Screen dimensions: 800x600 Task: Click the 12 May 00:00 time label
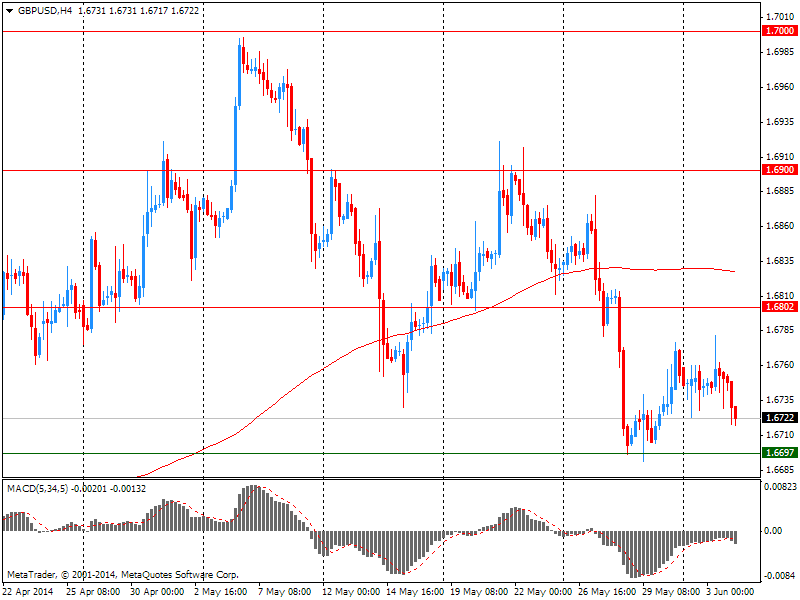tap(351, 592)
